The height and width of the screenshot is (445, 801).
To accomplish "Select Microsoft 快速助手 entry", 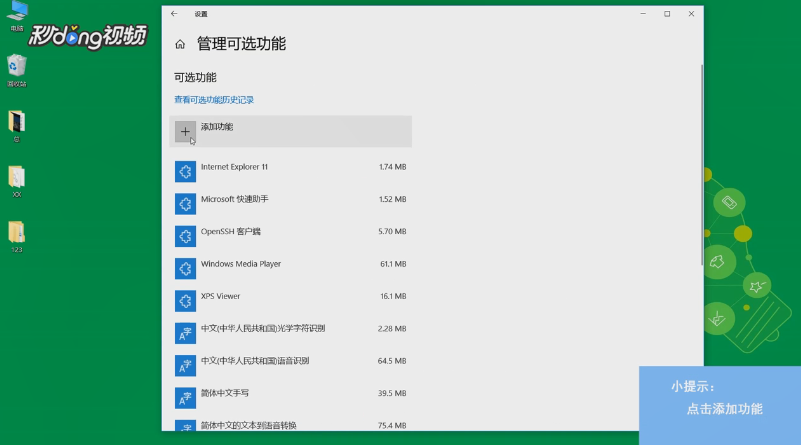I will 290,204.
